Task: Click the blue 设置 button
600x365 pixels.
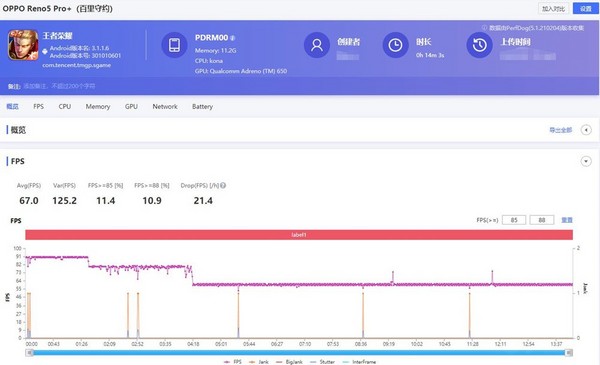Action: point(585,8)
